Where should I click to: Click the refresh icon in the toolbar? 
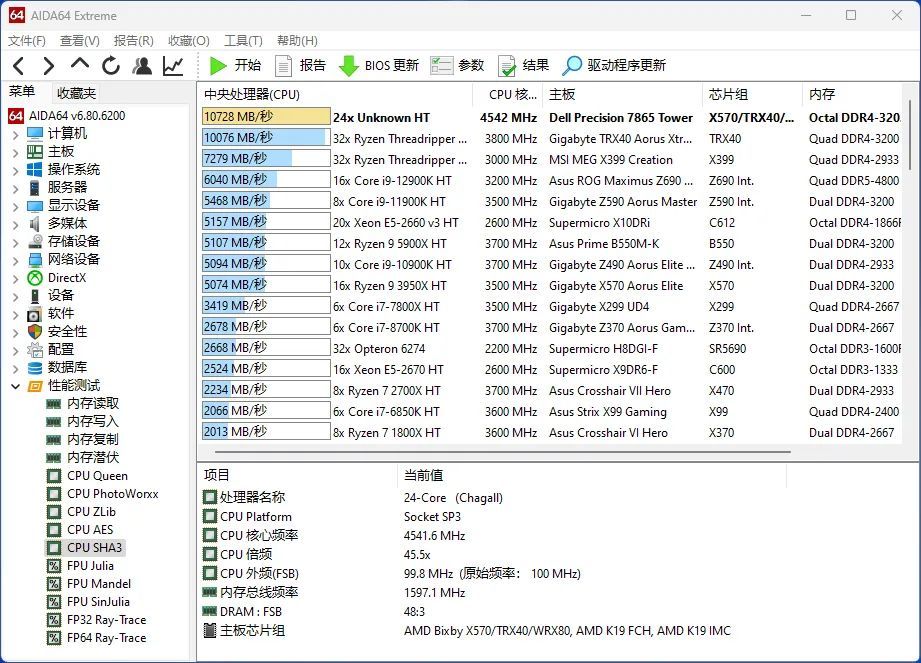click(110, 66)
